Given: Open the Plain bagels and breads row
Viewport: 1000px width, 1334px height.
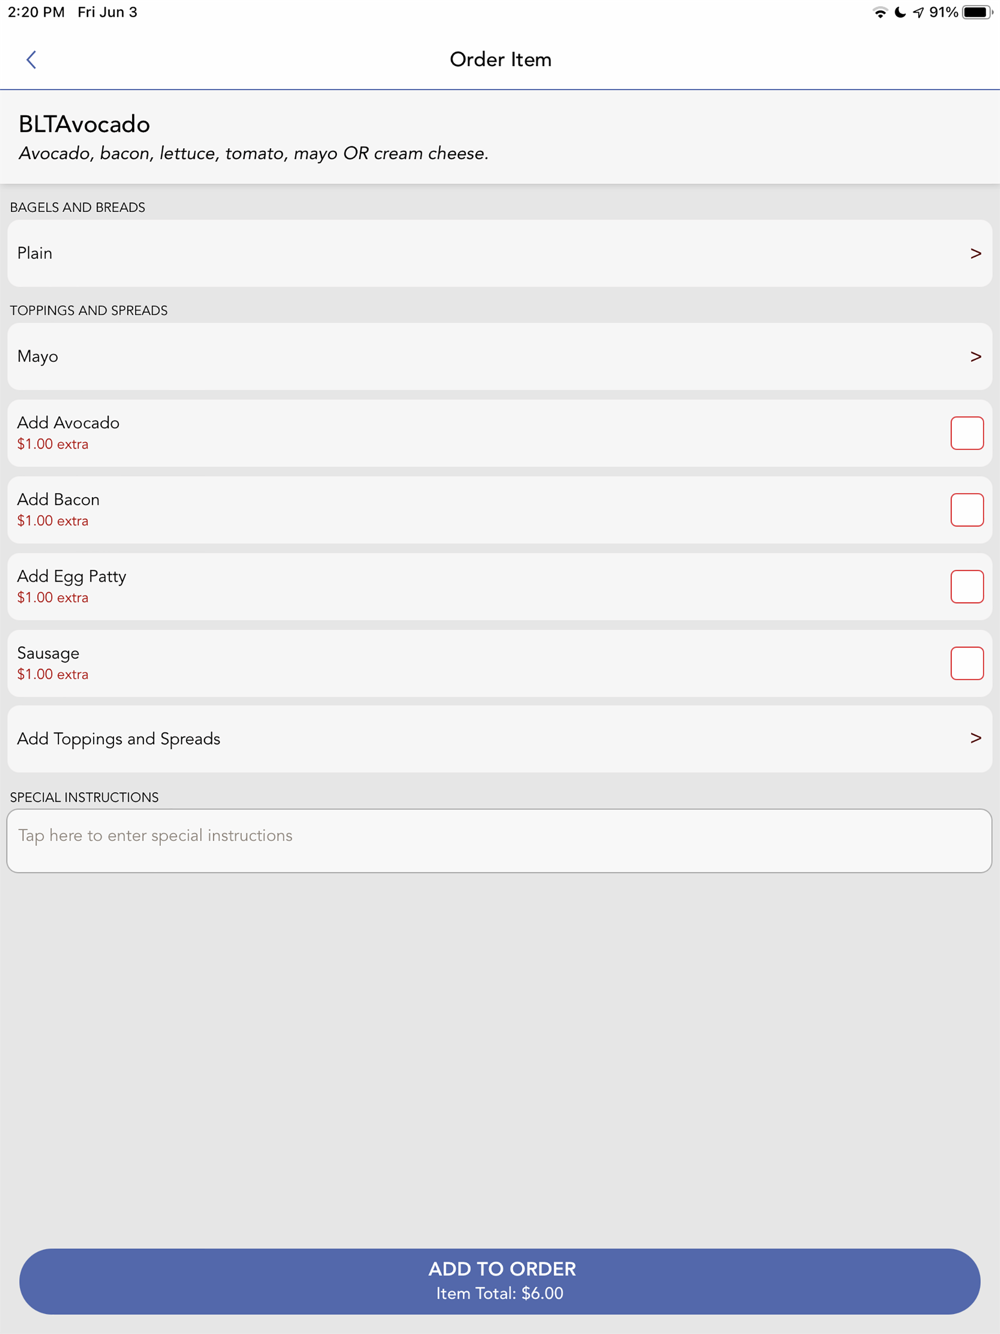Looking at the screenshot, I should [500, 253].
